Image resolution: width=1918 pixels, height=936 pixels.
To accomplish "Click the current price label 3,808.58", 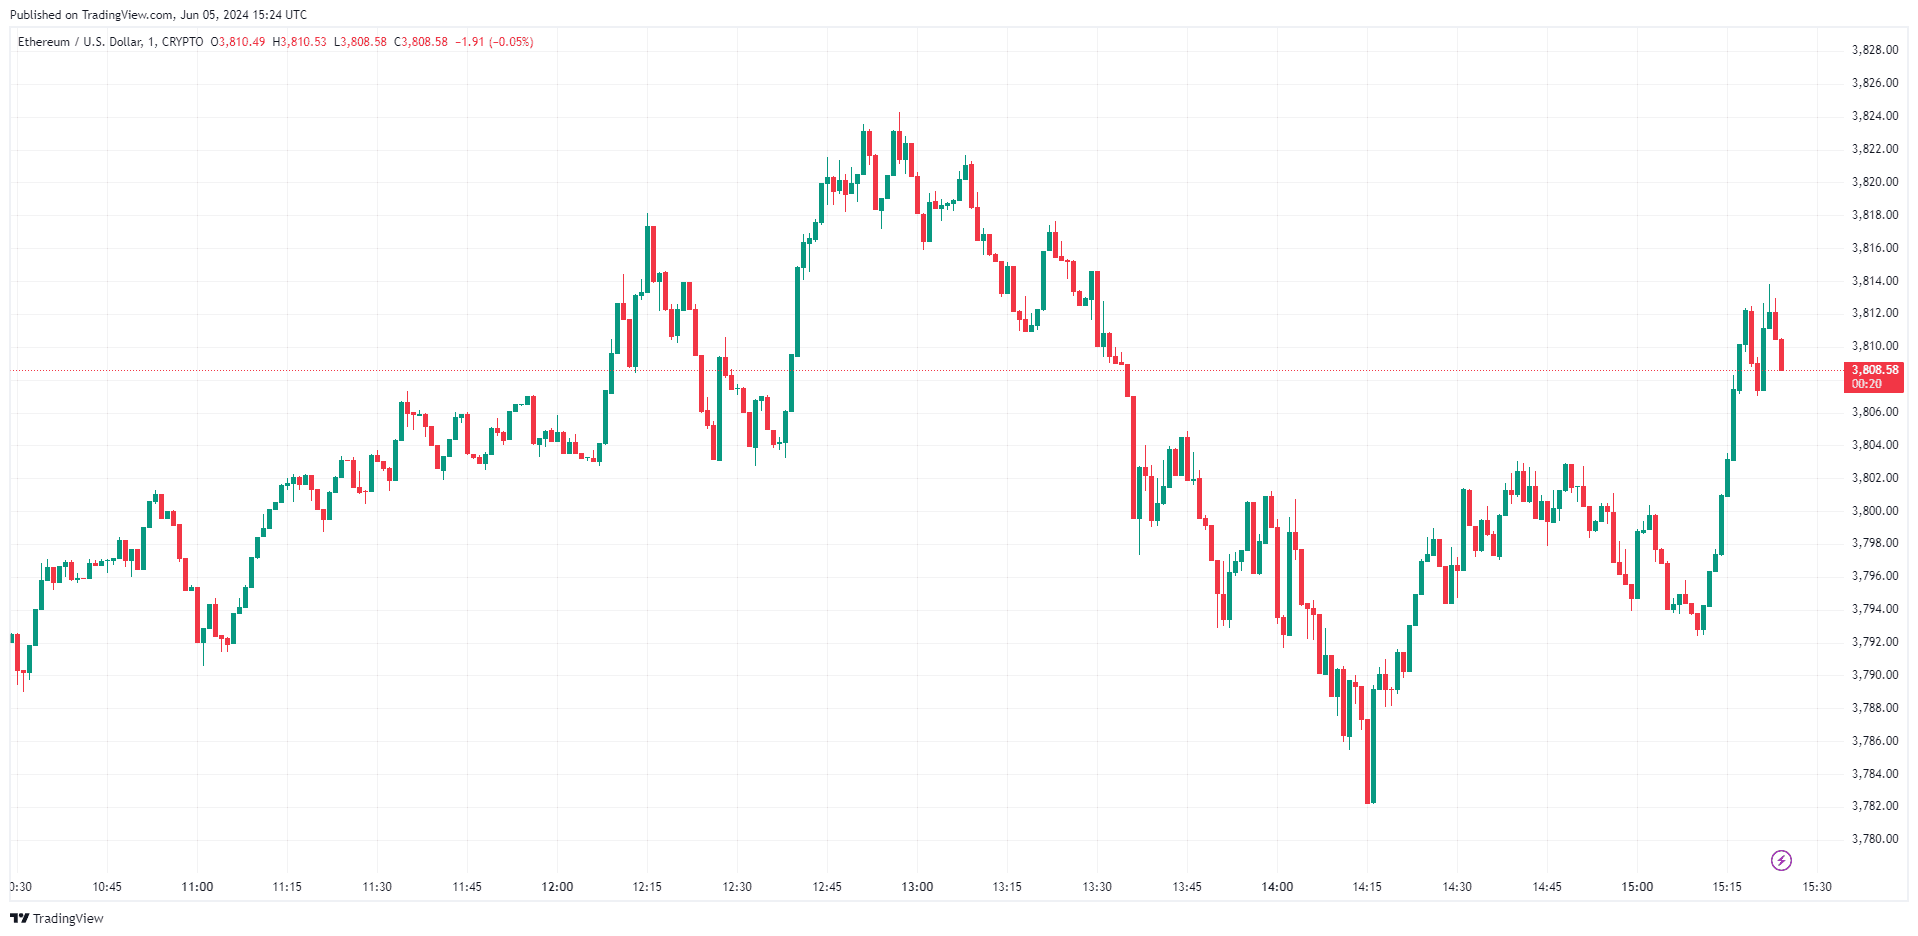I will (1874, 370).
